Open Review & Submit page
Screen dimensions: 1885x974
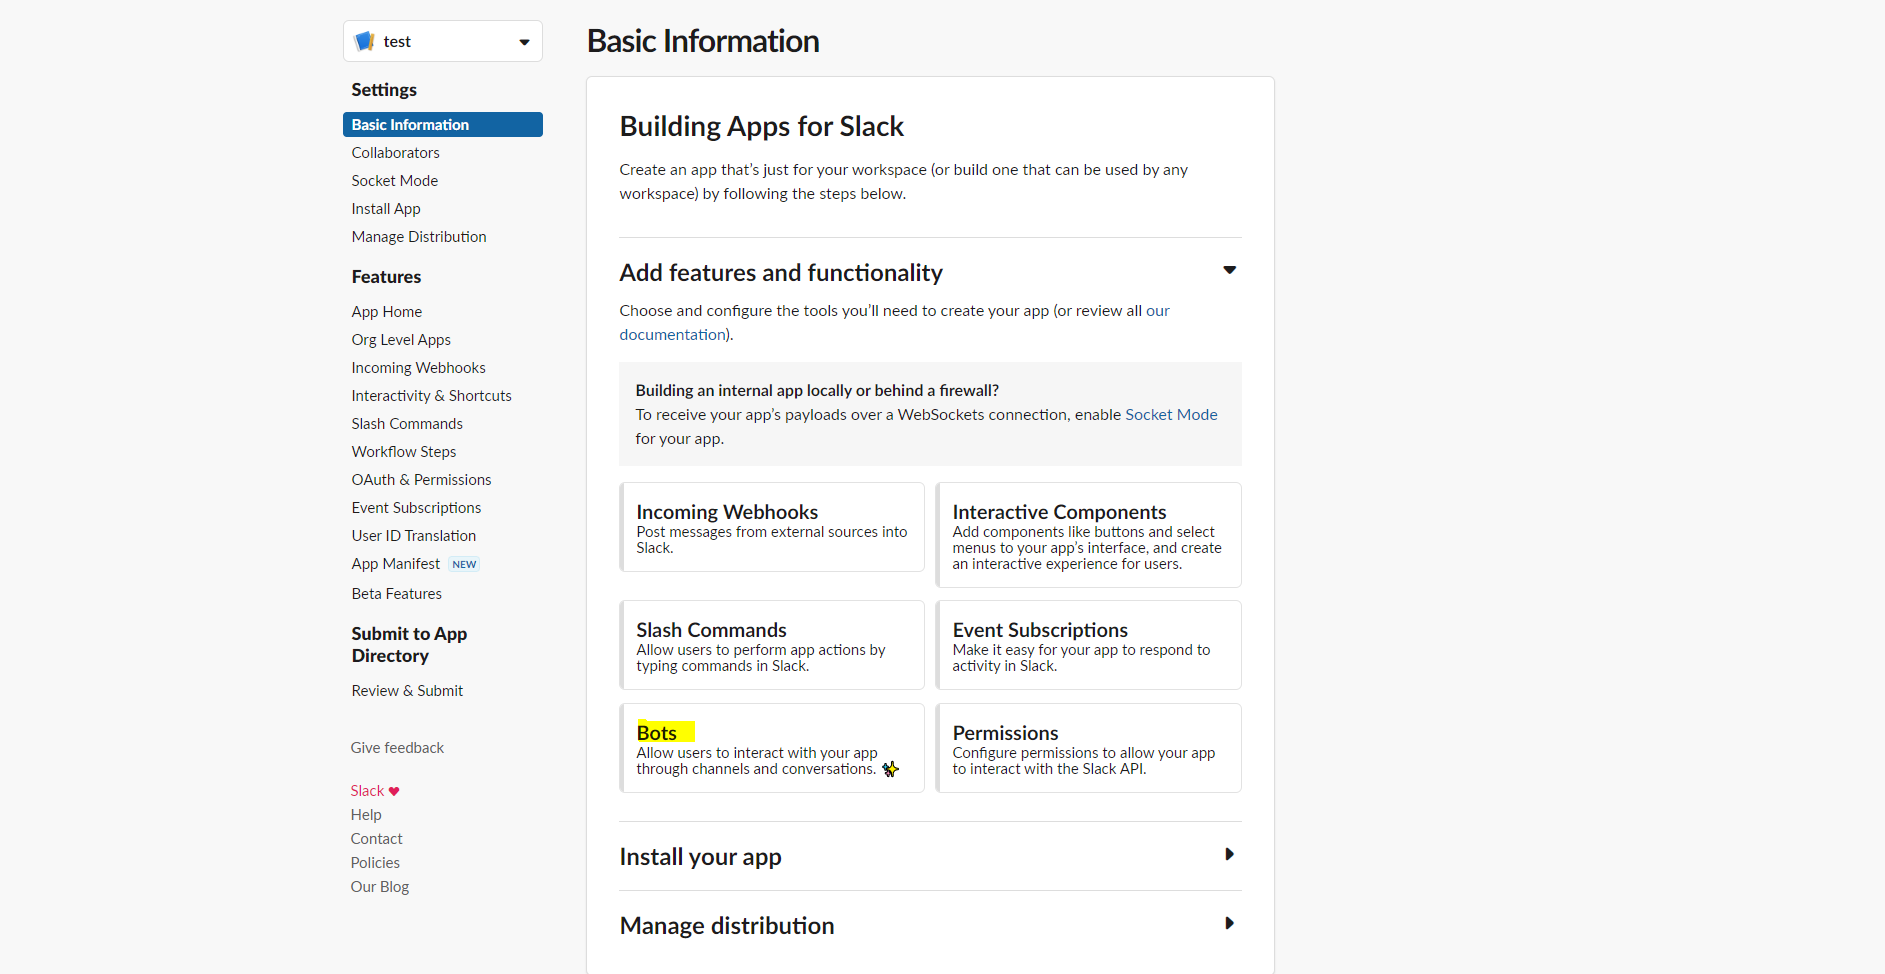[407, 690]
